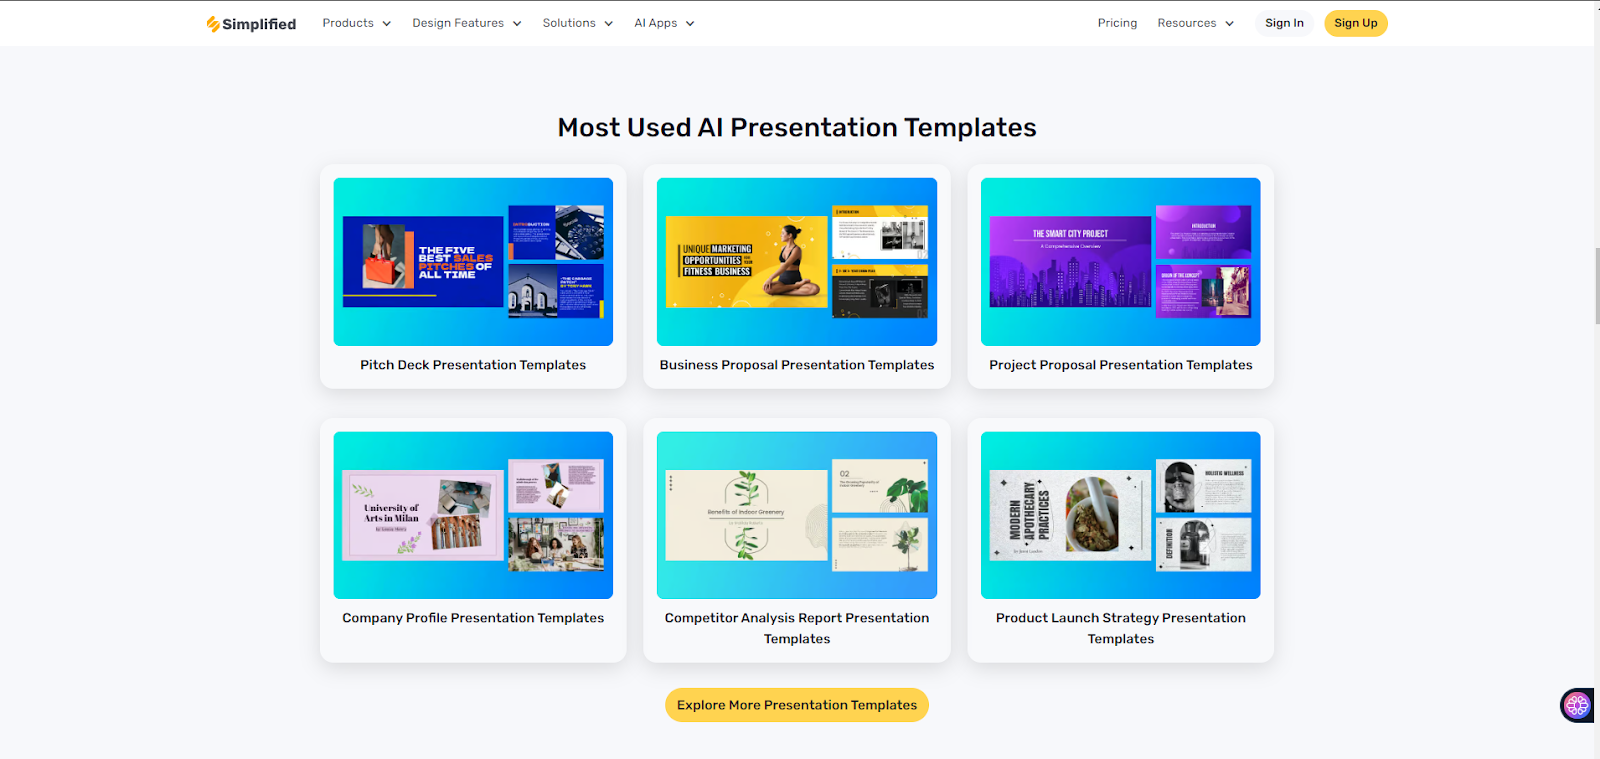Open the Pitch Deck template thumbnail
1600x759 pixels.
473,262
